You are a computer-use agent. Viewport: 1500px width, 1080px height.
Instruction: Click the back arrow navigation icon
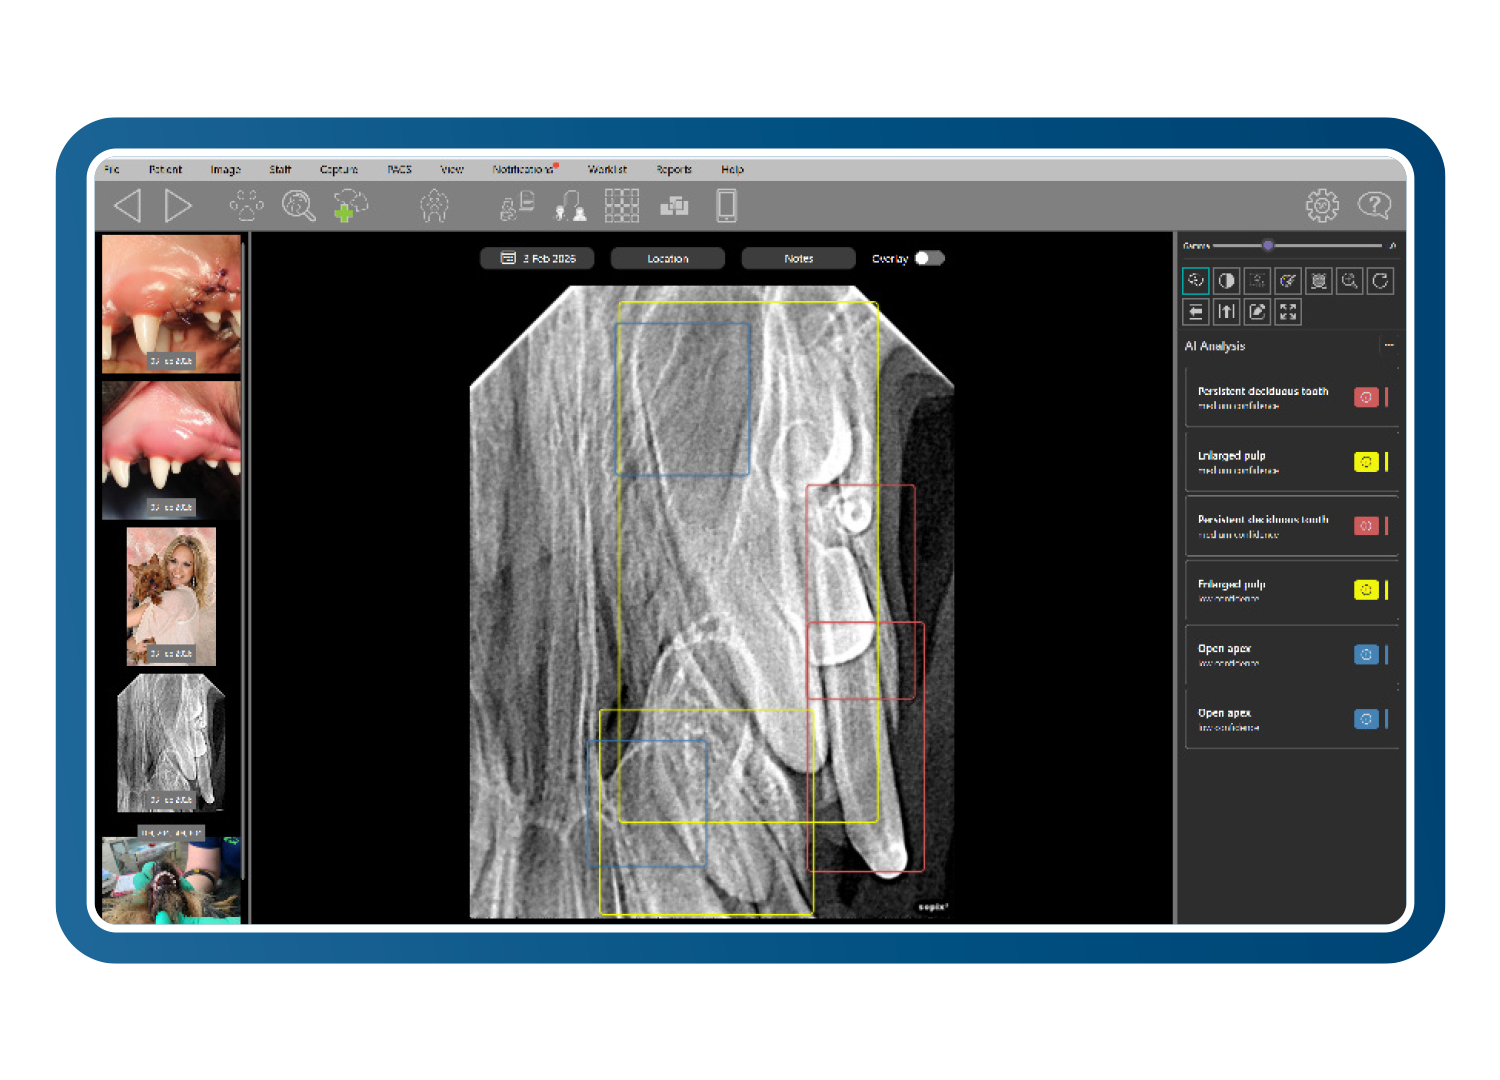coord(128,206)
